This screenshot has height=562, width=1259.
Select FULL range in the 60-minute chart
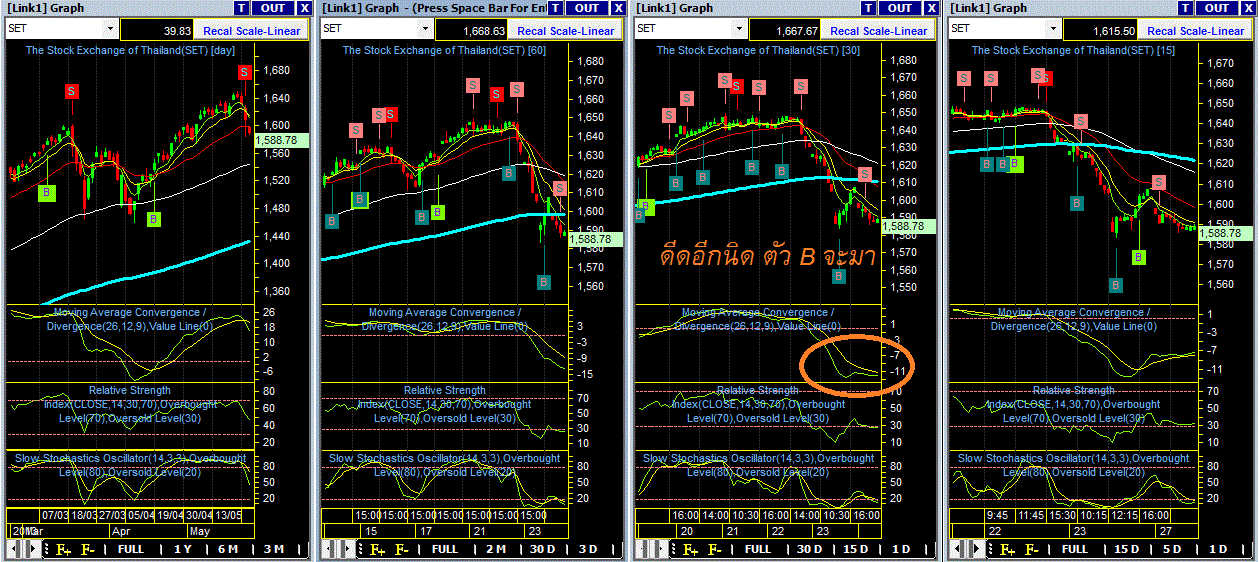tap(445, 549)
